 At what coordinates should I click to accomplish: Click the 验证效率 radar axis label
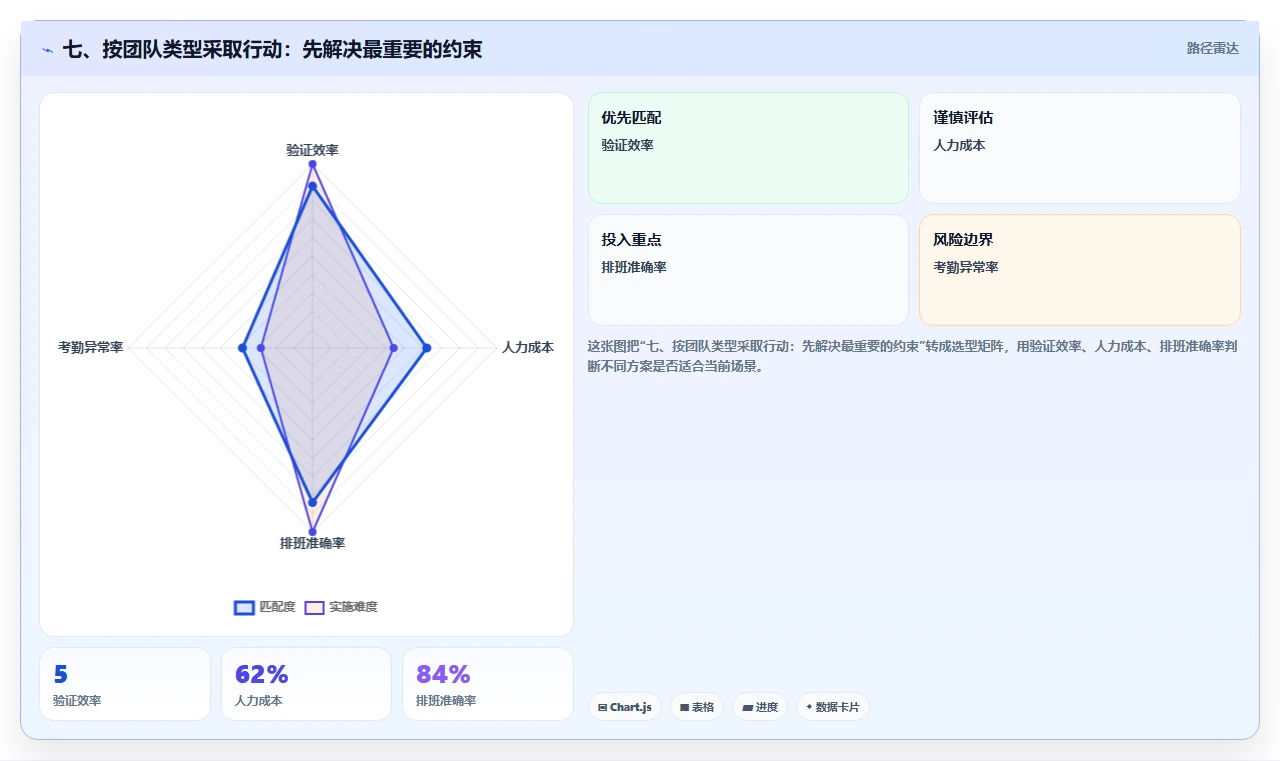pyautogui.click(x=312, y=150)
